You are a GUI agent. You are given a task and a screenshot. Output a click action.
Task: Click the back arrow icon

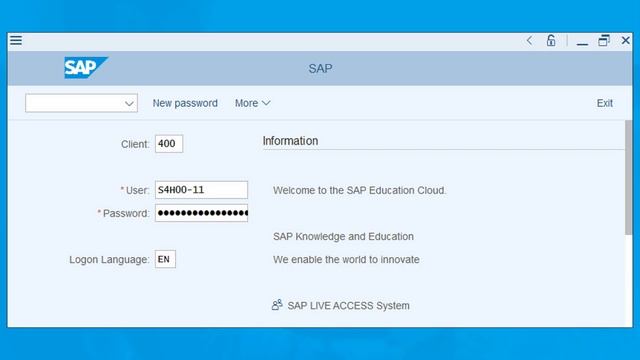point(529,40)
